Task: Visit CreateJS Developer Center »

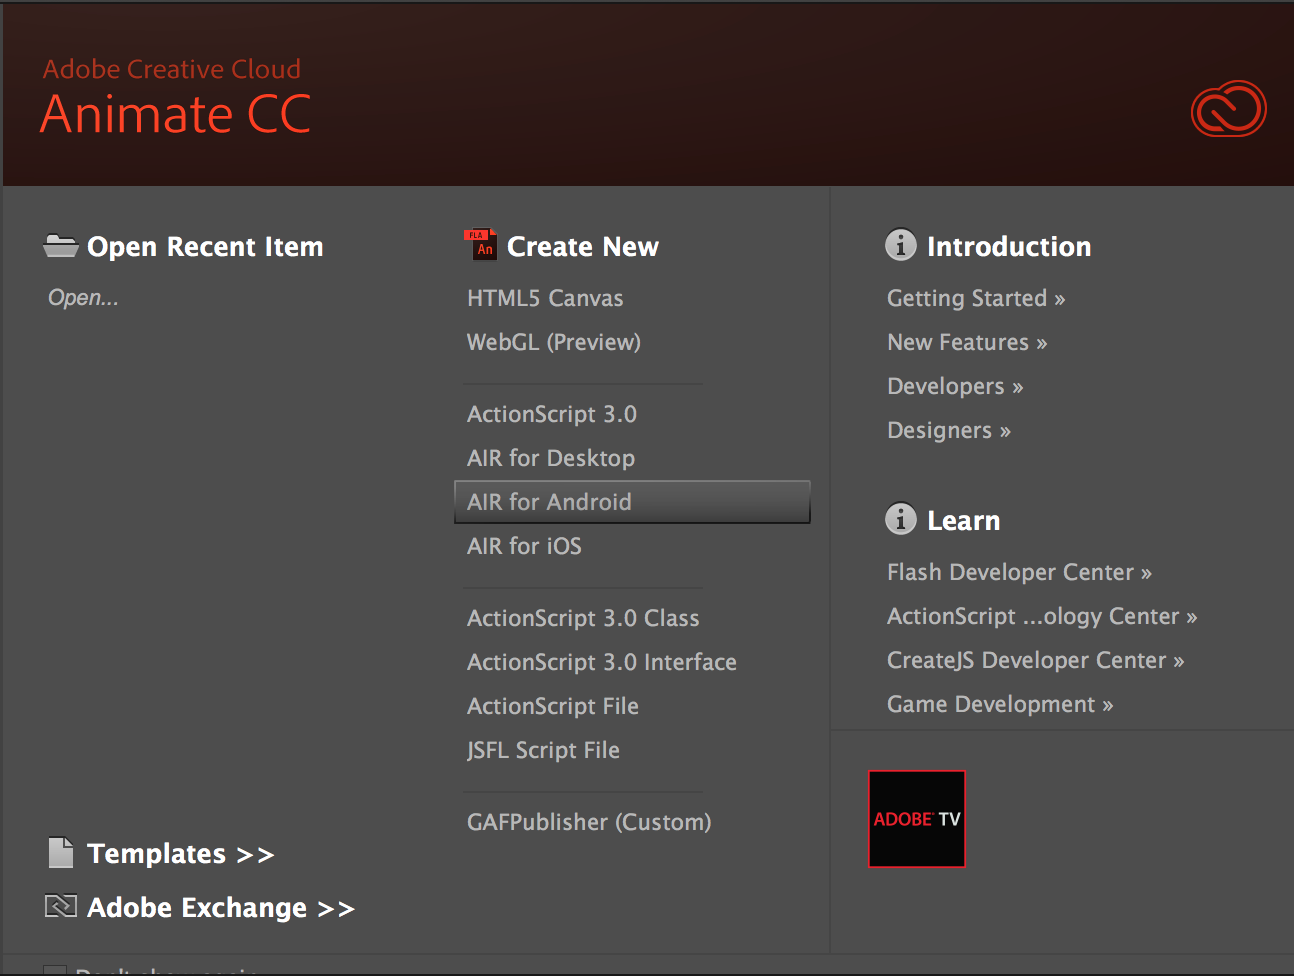Action: tap(1035, 660)
